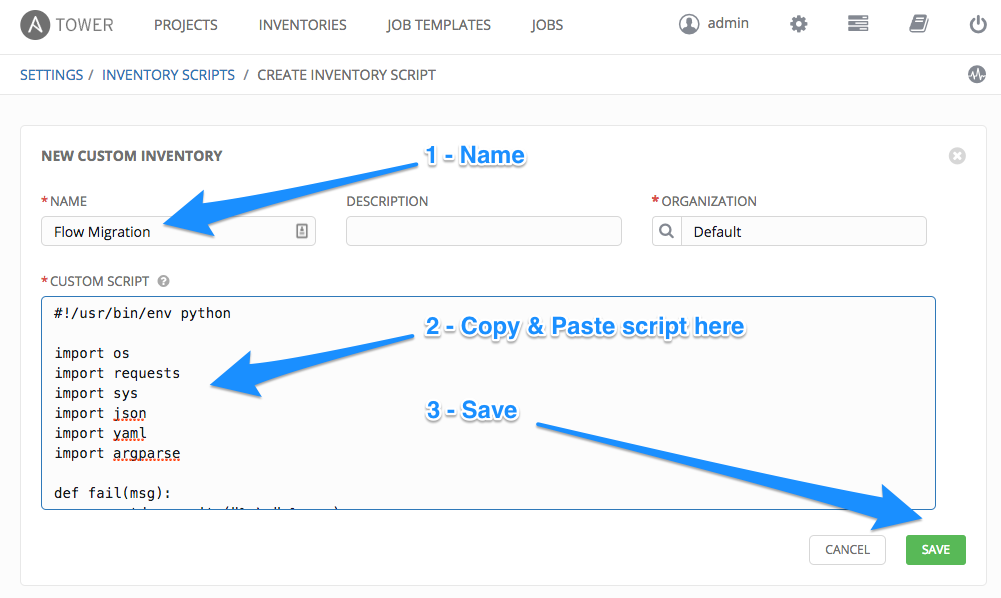Click the Cancel button
The height and width of the screenshot is (598, 1001).
coord(847,549)
